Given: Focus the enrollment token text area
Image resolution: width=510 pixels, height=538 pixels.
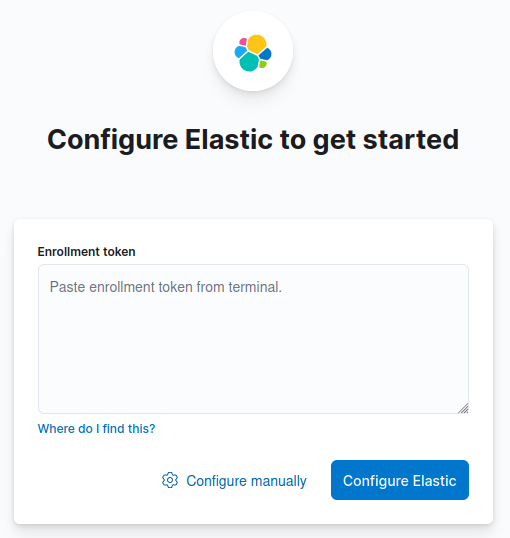Looking at the screenshot, I should pos(253,339).
